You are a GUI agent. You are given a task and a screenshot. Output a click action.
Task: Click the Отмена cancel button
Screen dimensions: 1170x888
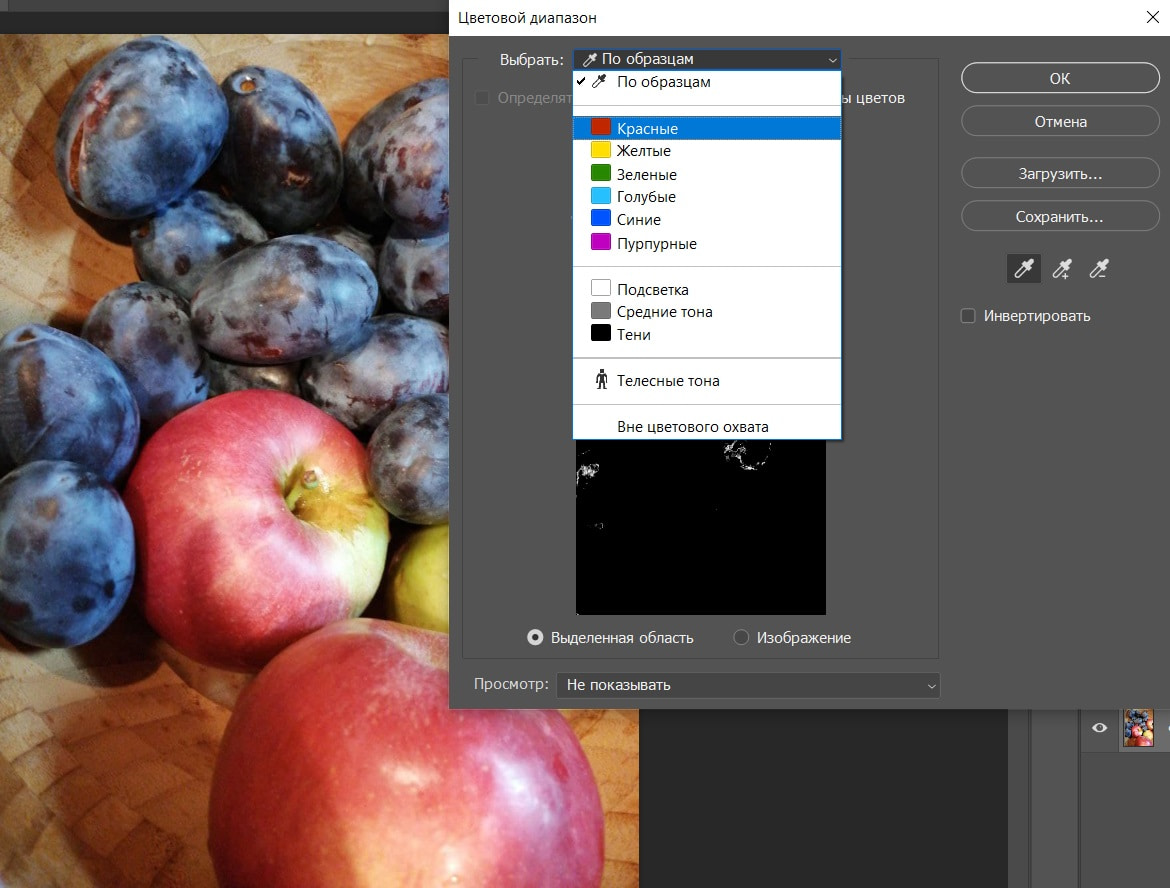click(1060, 122)
